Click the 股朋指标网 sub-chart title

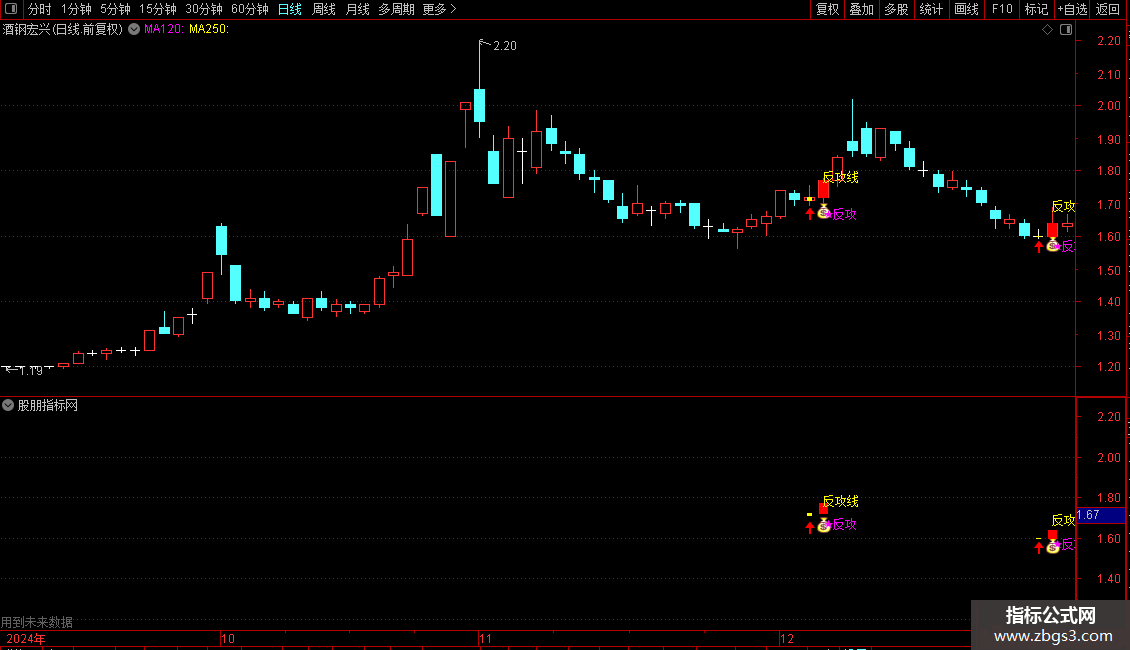pos(48,406)
